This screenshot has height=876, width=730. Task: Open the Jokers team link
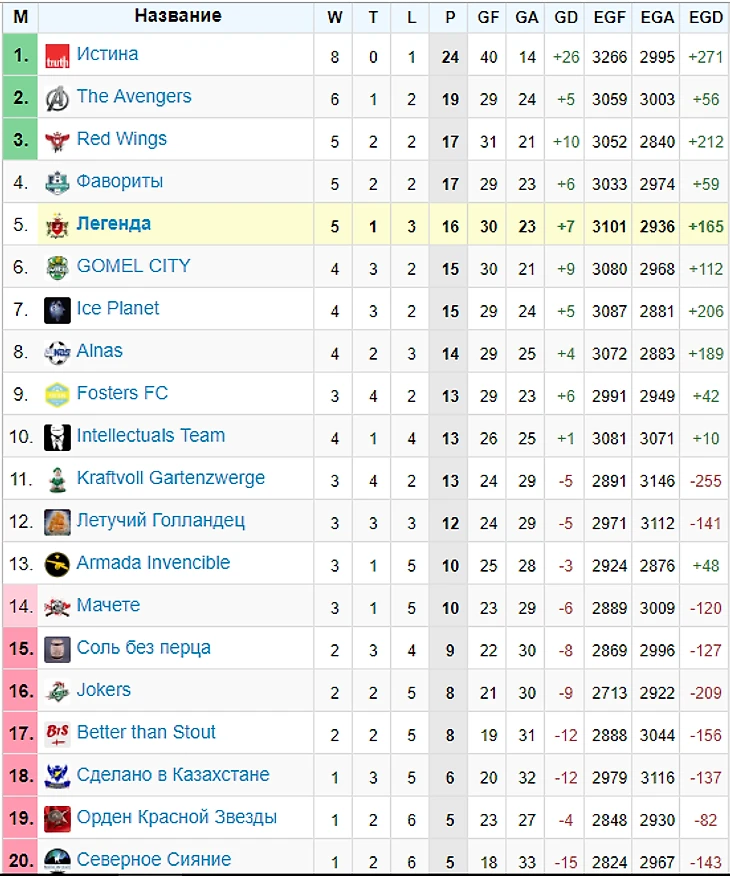pyautogui.click(x=103, y=689)
